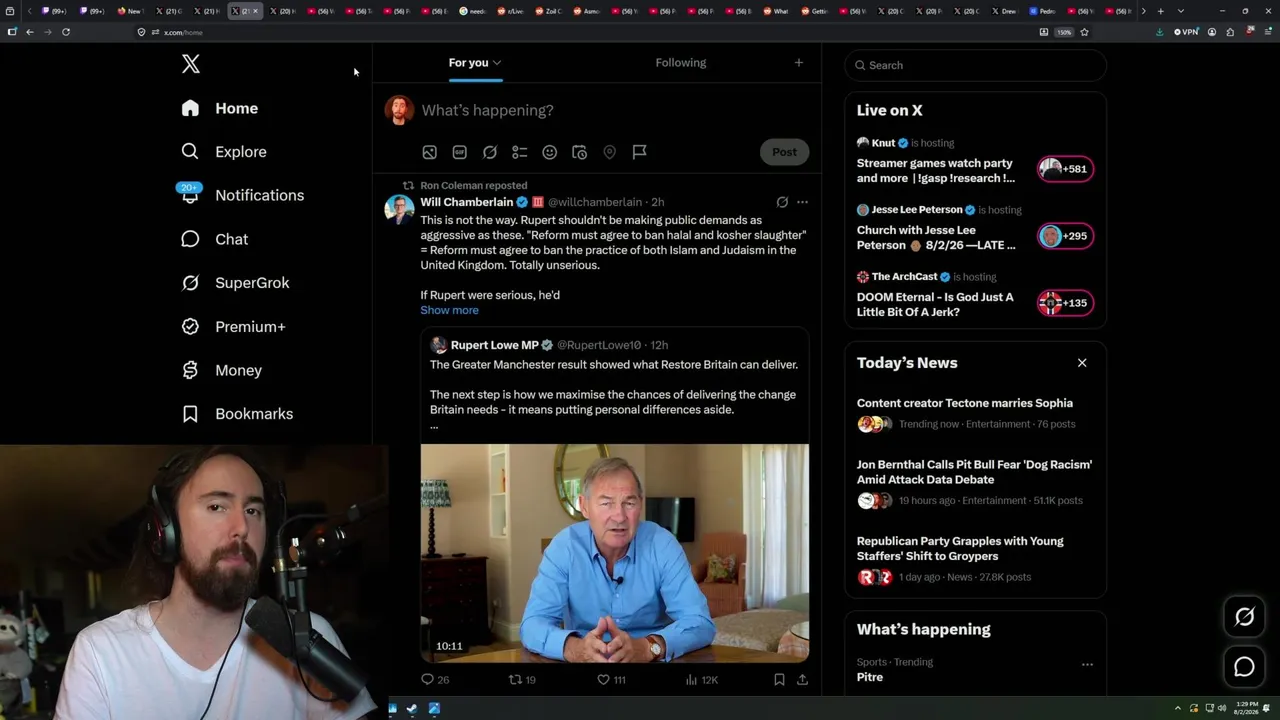Tag a location on the post
1280x720 pixels.
[x=609, y=152]
